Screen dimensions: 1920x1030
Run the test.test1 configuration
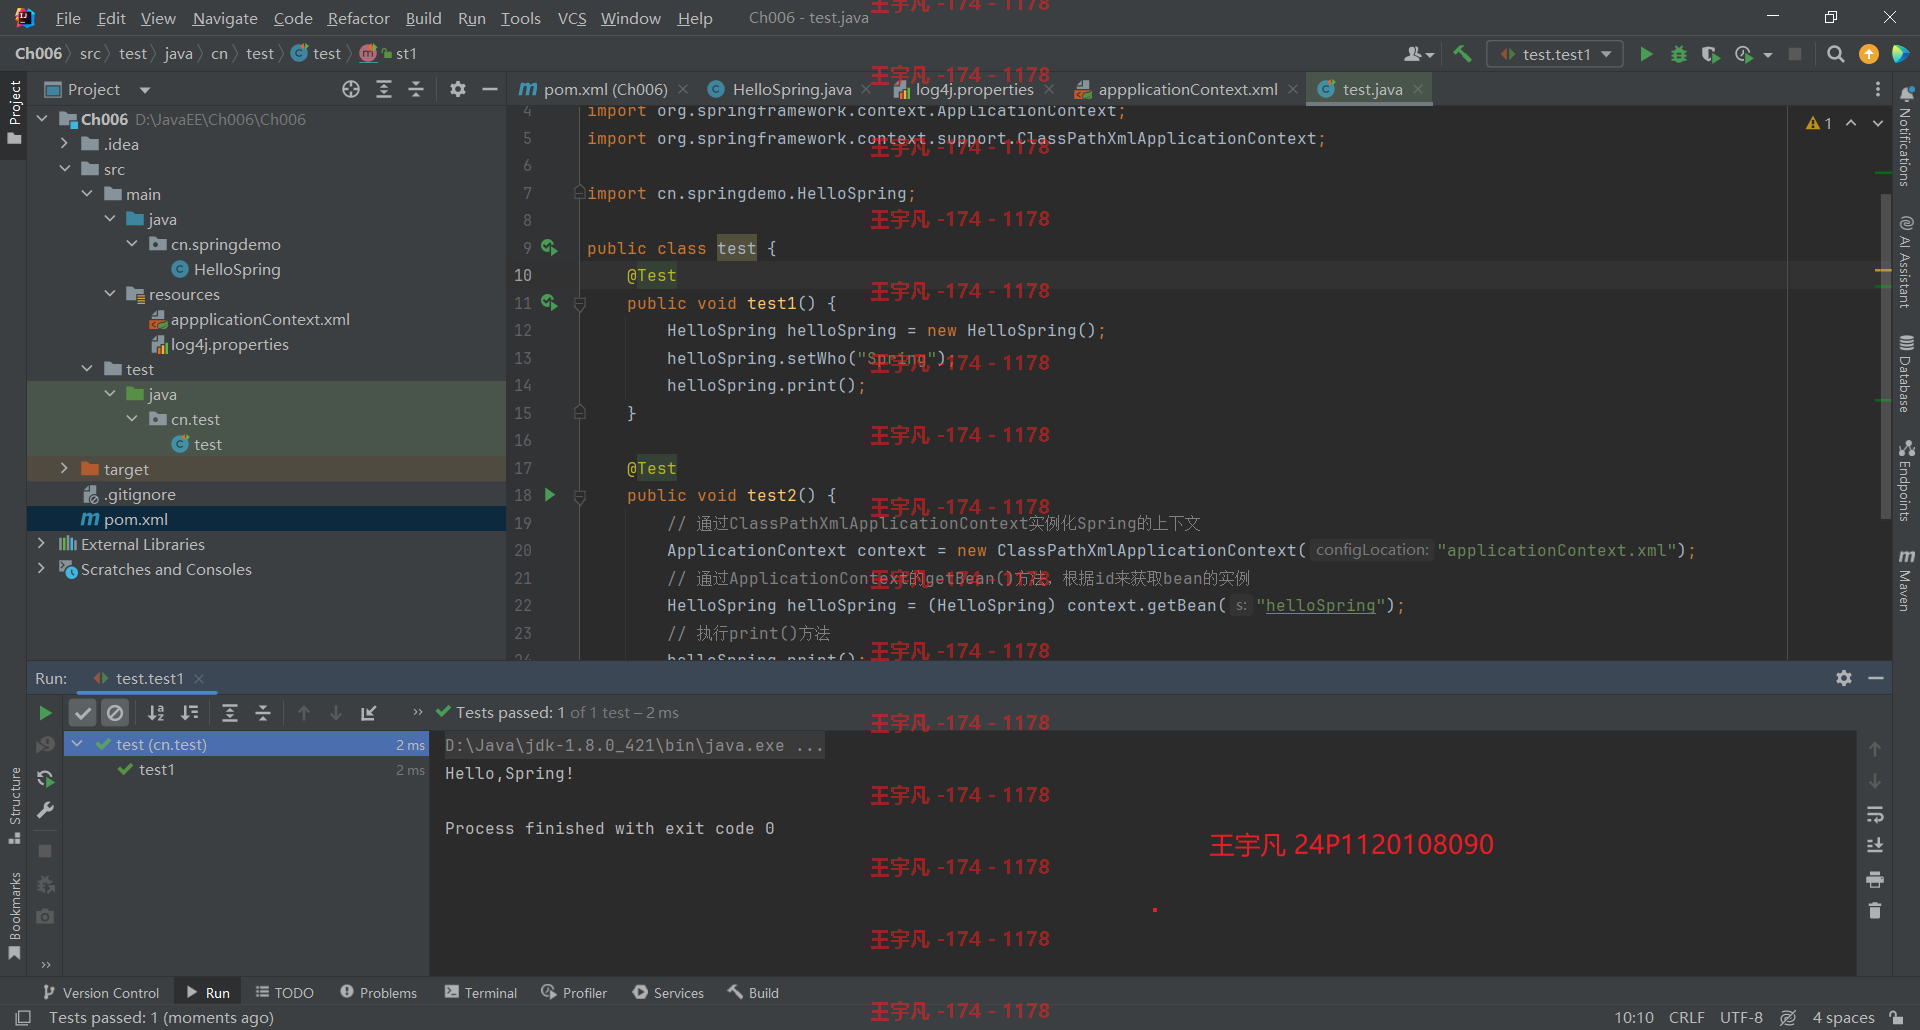click(x=1646, y=54)
